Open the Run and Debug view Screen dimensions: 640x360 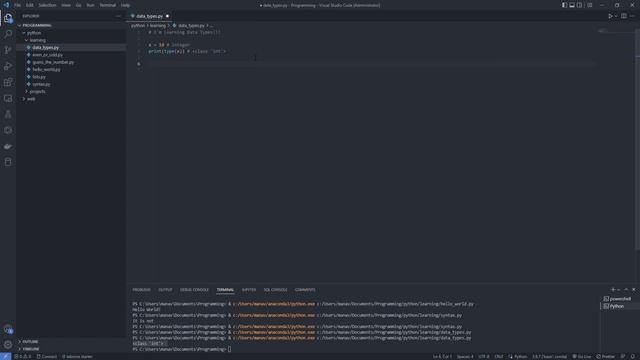(8, 66)
